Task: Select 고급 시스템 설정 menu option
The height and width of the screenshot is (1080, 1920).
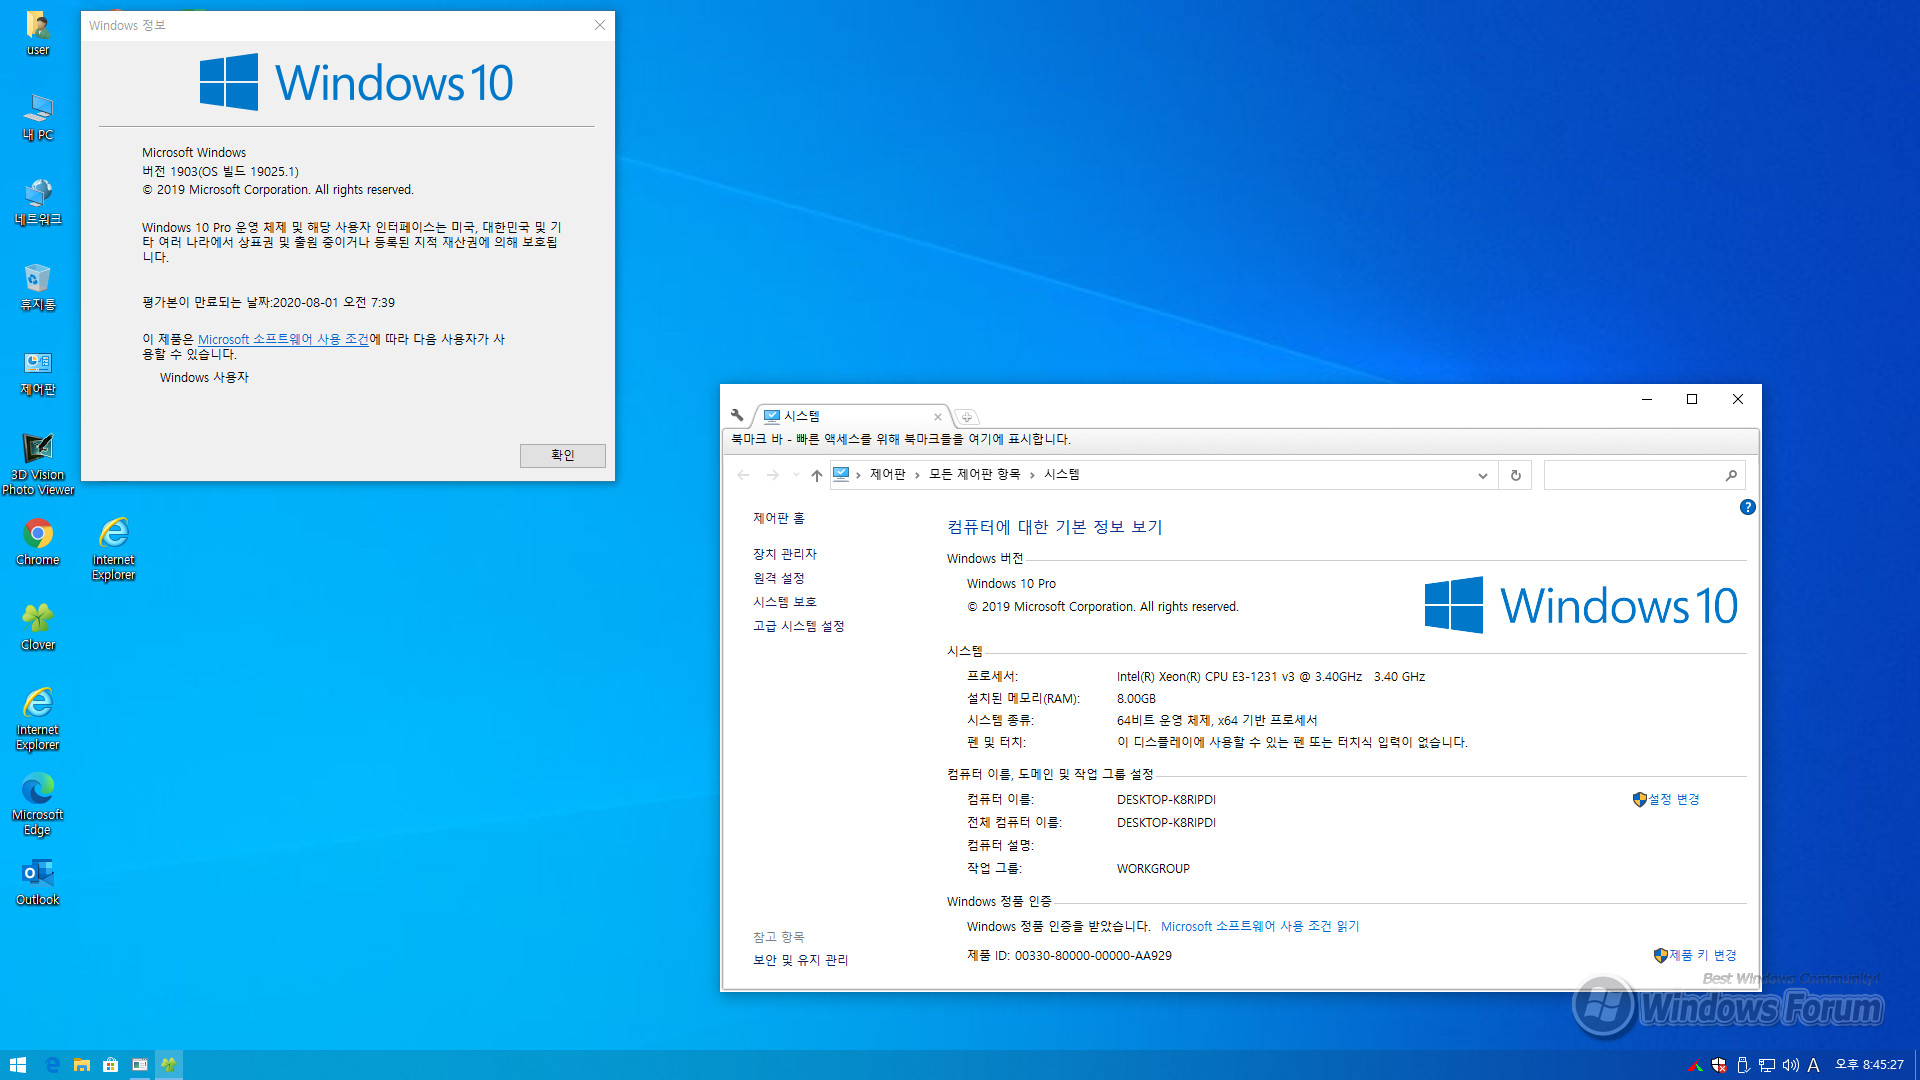Action: coord(798,625)
